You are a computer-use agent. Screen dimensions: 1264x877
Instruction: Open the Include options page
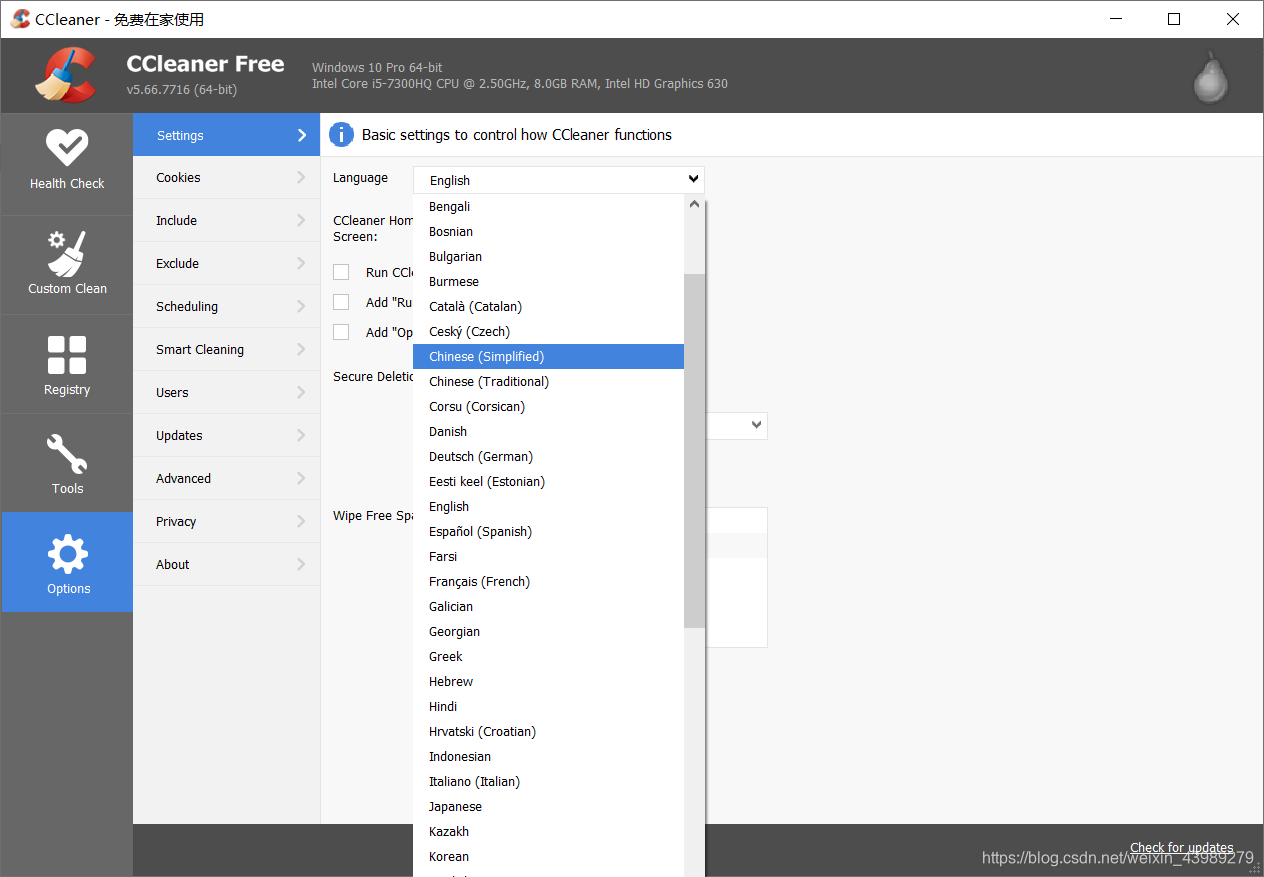click(226, 221)
